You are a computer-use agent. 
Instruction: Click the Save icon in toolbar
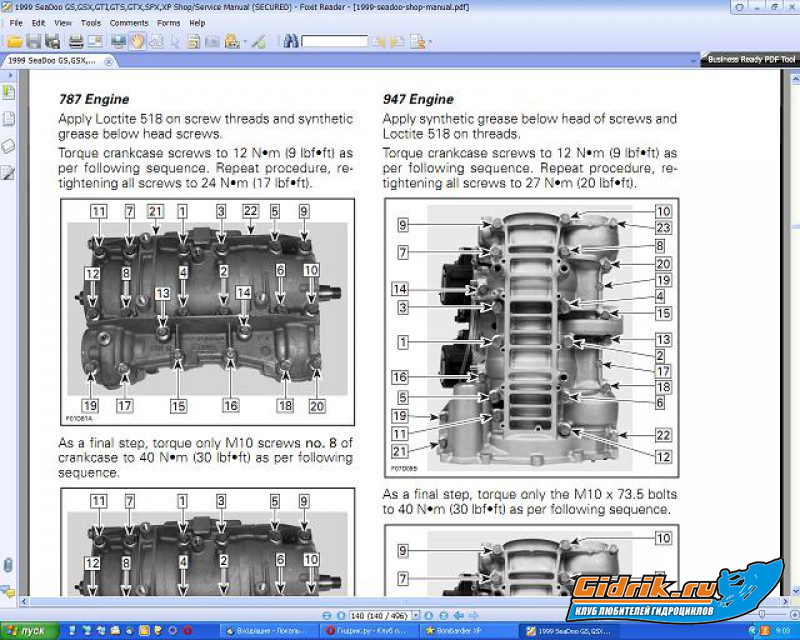click(34, 41)
